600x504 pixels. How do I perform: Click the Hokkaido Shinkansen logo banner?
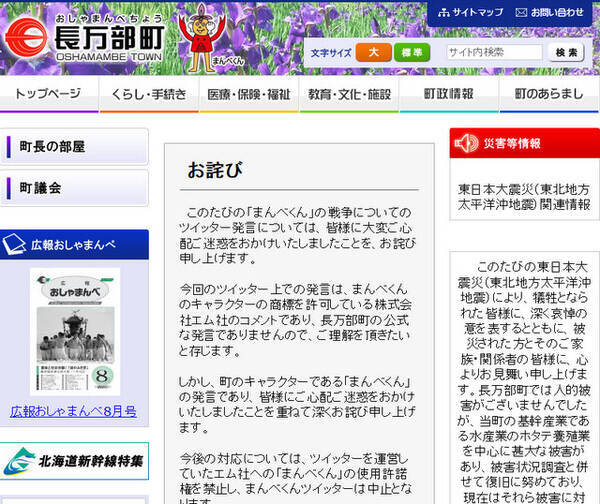pyautogui.click(x=74, y=461)
